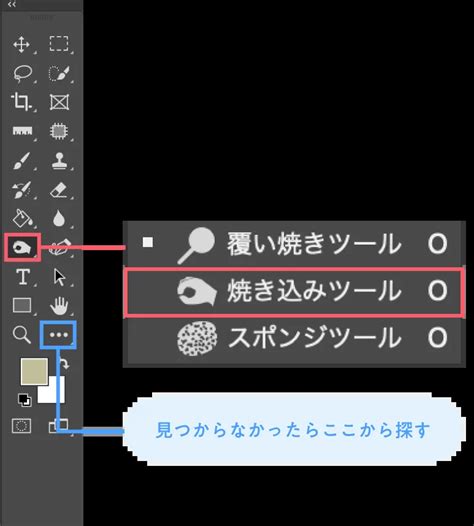Select the Eraser tool

(x=59, y=190)
